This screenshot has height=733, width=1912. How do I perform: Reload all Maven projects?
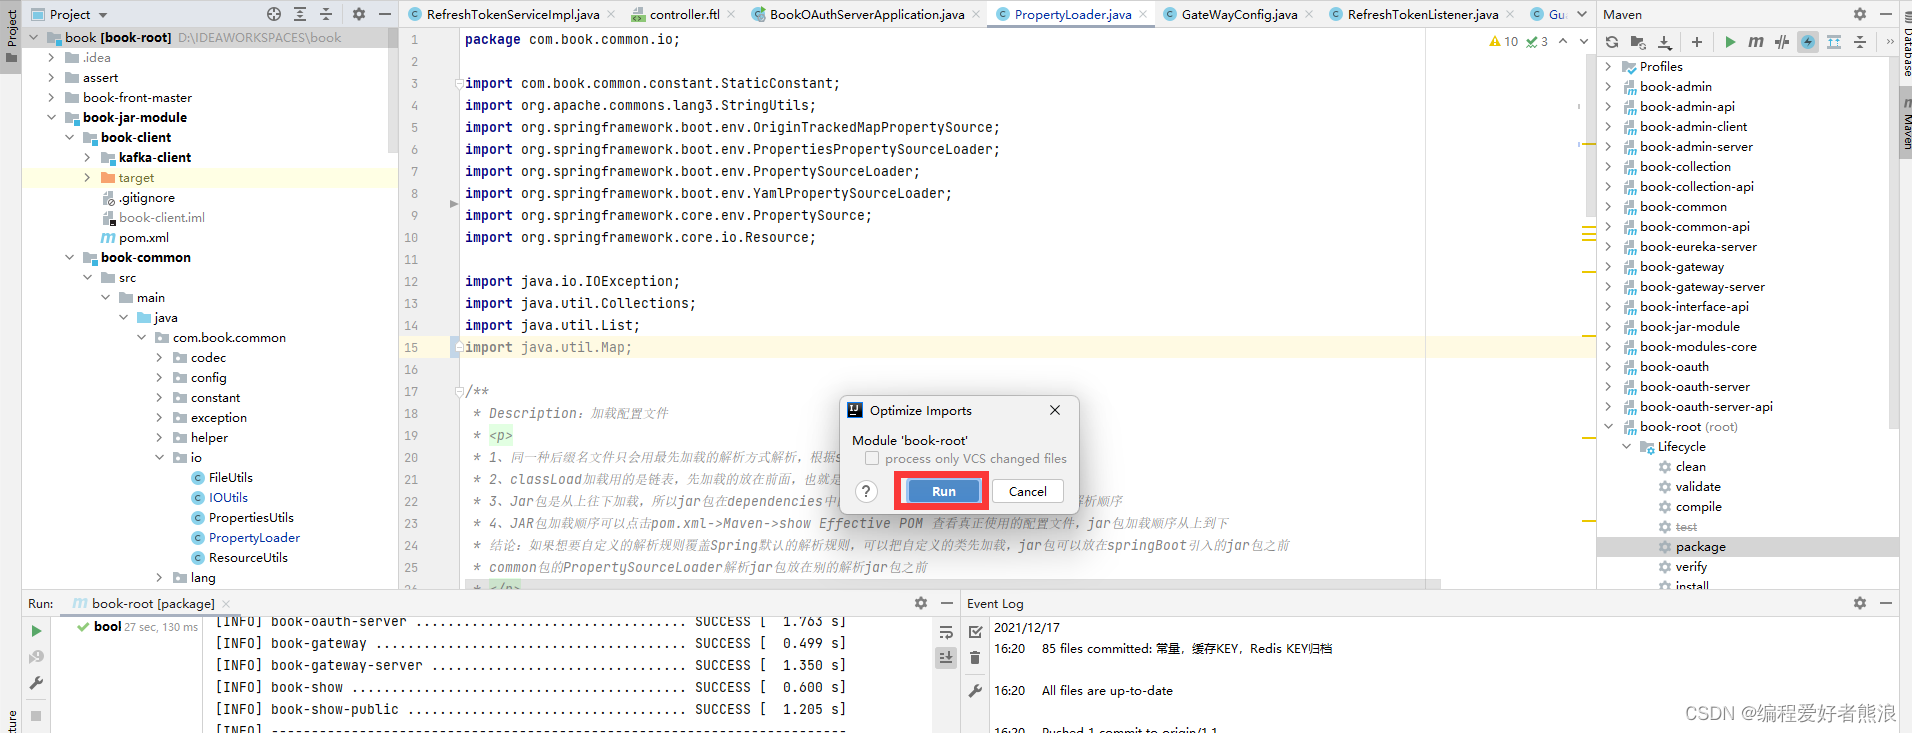tap(1612, 42)
